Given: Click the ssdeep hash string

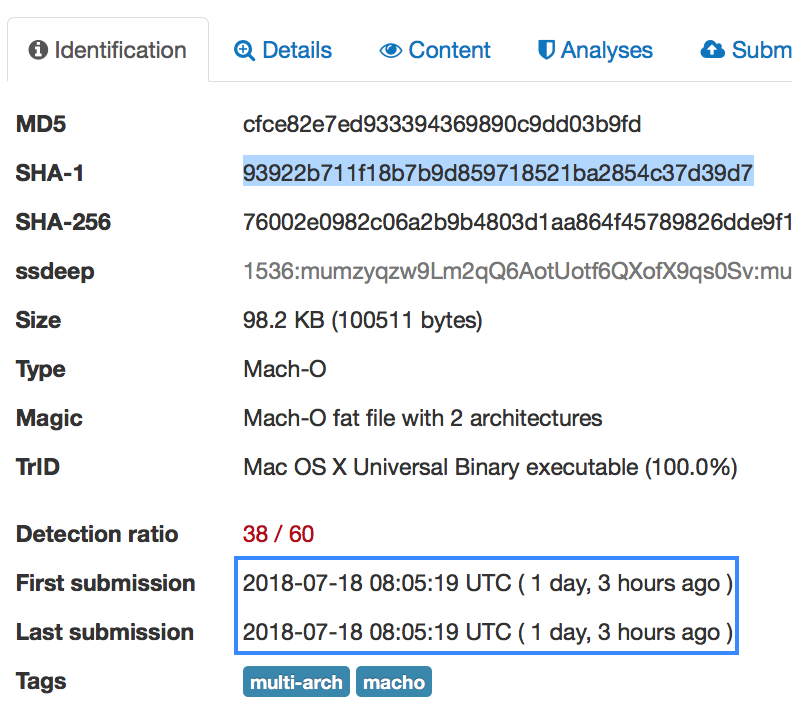Looking at the screenshot, I should [516, 272].
